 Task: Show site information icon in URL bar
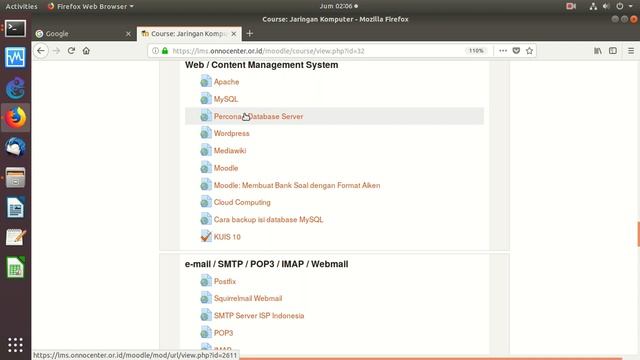pyautogui.click(x=155, y=51)
